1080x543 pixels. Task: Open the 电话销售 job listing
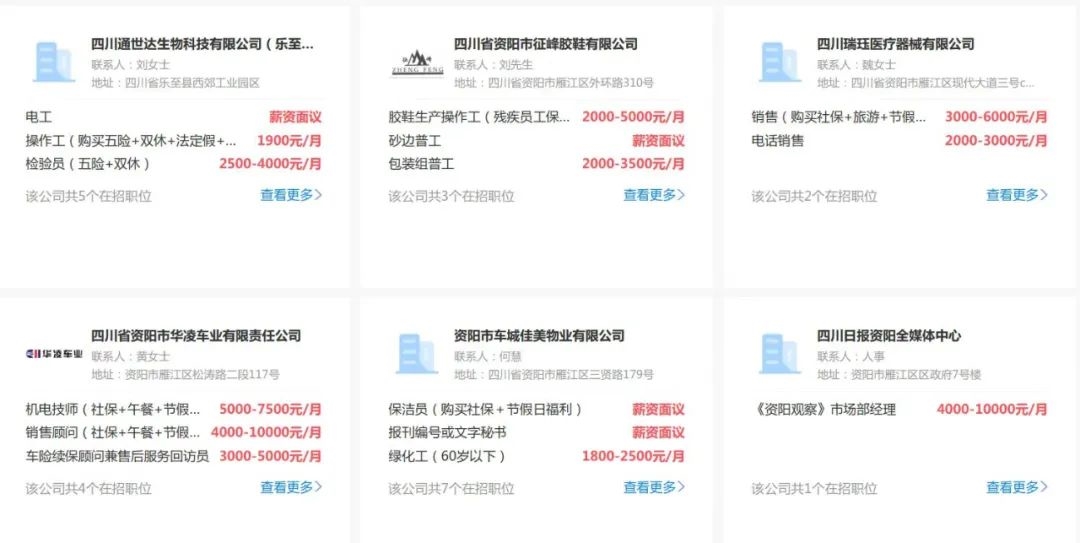(x=778, y=141)
